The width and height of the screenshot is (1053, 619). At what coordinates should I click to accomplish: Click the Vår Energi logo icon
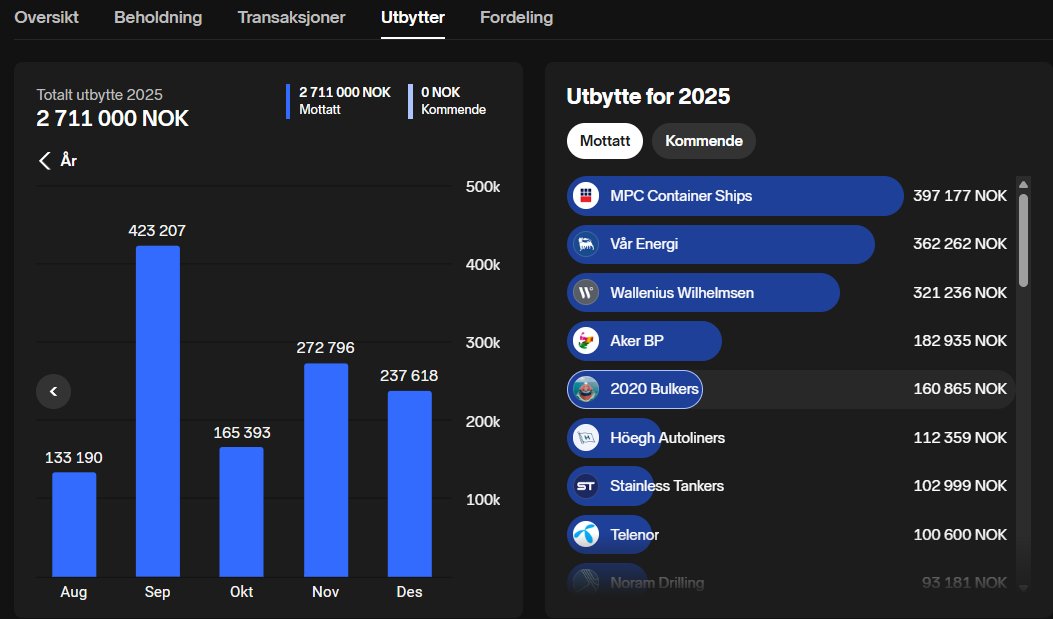[586, 244]
